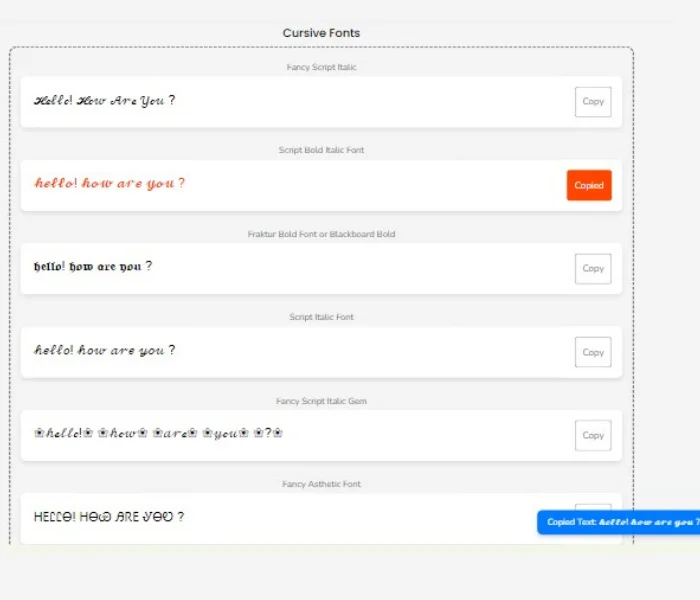700x600 pixels.
Task: Copy the Fancy Script Italic text
Action: coord(593,102)
